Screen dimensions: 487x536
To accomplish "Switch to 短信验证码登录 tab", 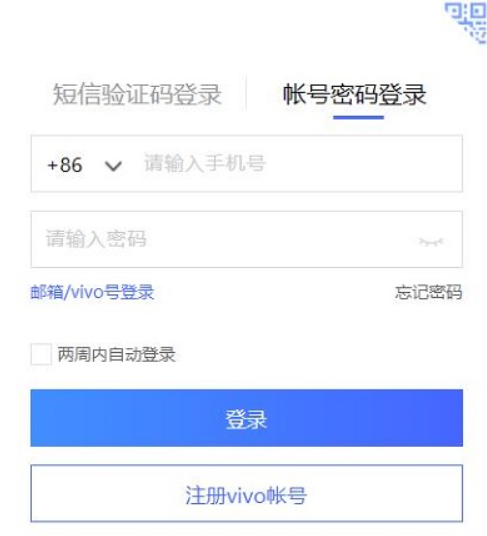I will (137, 94).
